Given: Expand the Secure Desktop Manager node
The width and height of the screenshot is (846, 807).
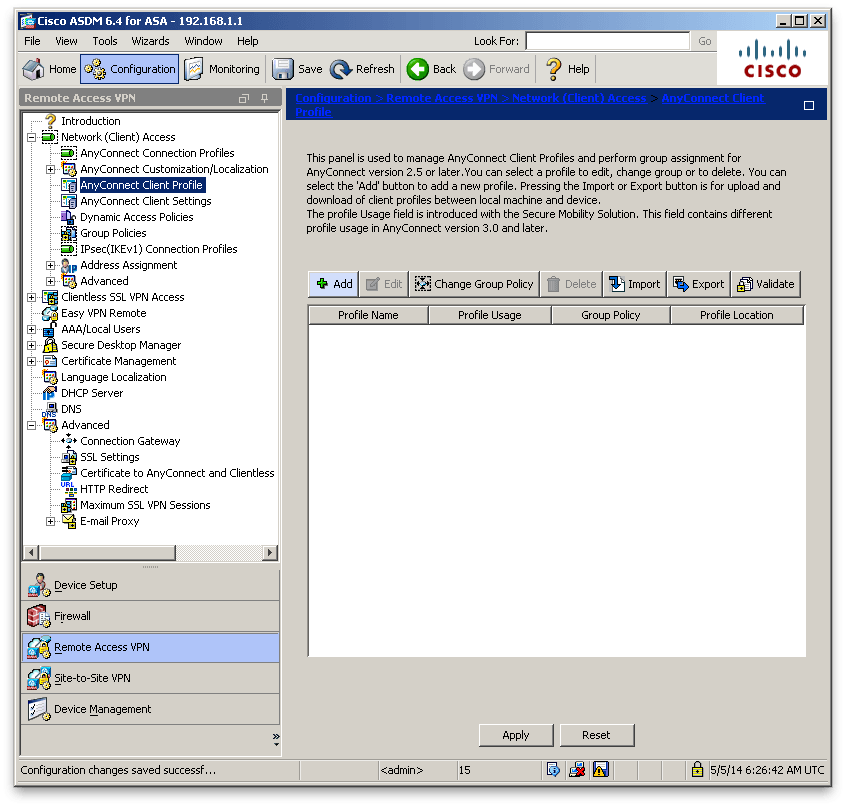Looking at the screenshot, I should click(32, 345).
